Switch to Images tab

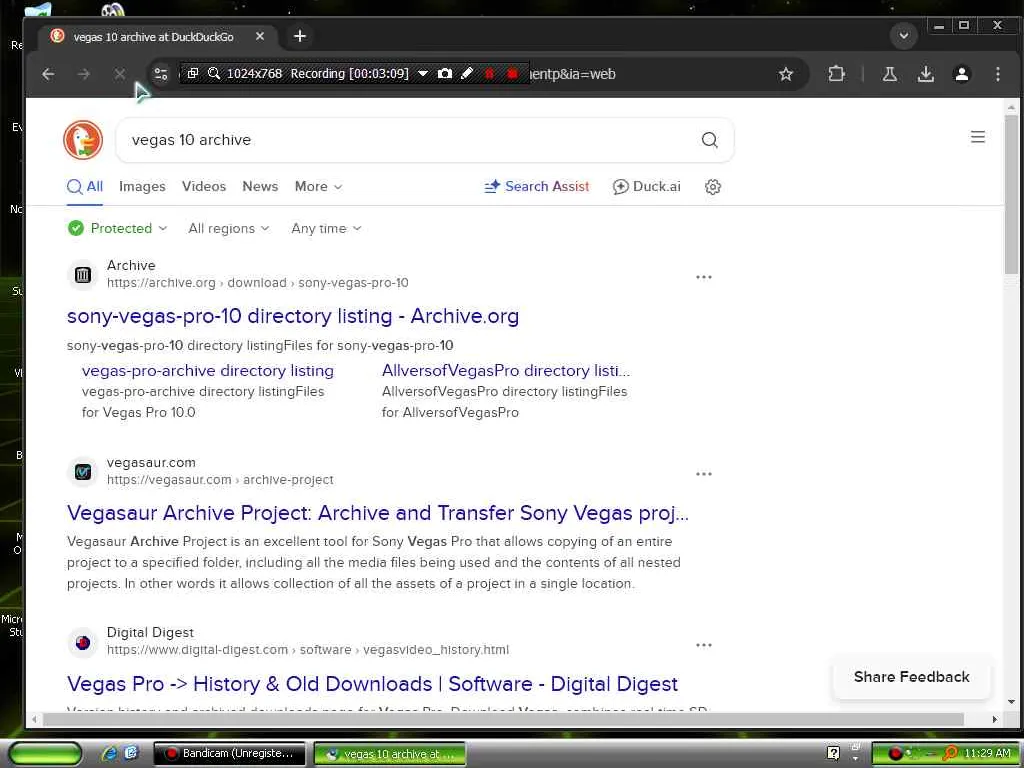[x=142, y=186]
